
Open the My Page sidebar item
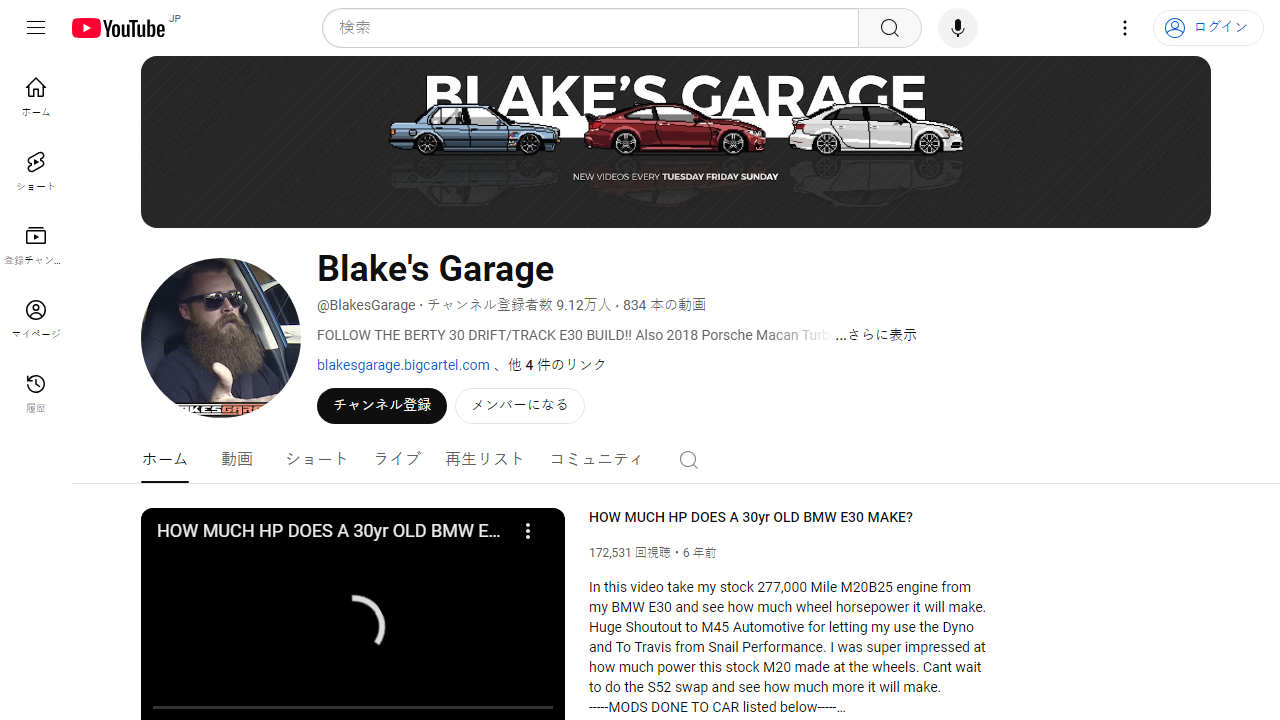point(36,319)
